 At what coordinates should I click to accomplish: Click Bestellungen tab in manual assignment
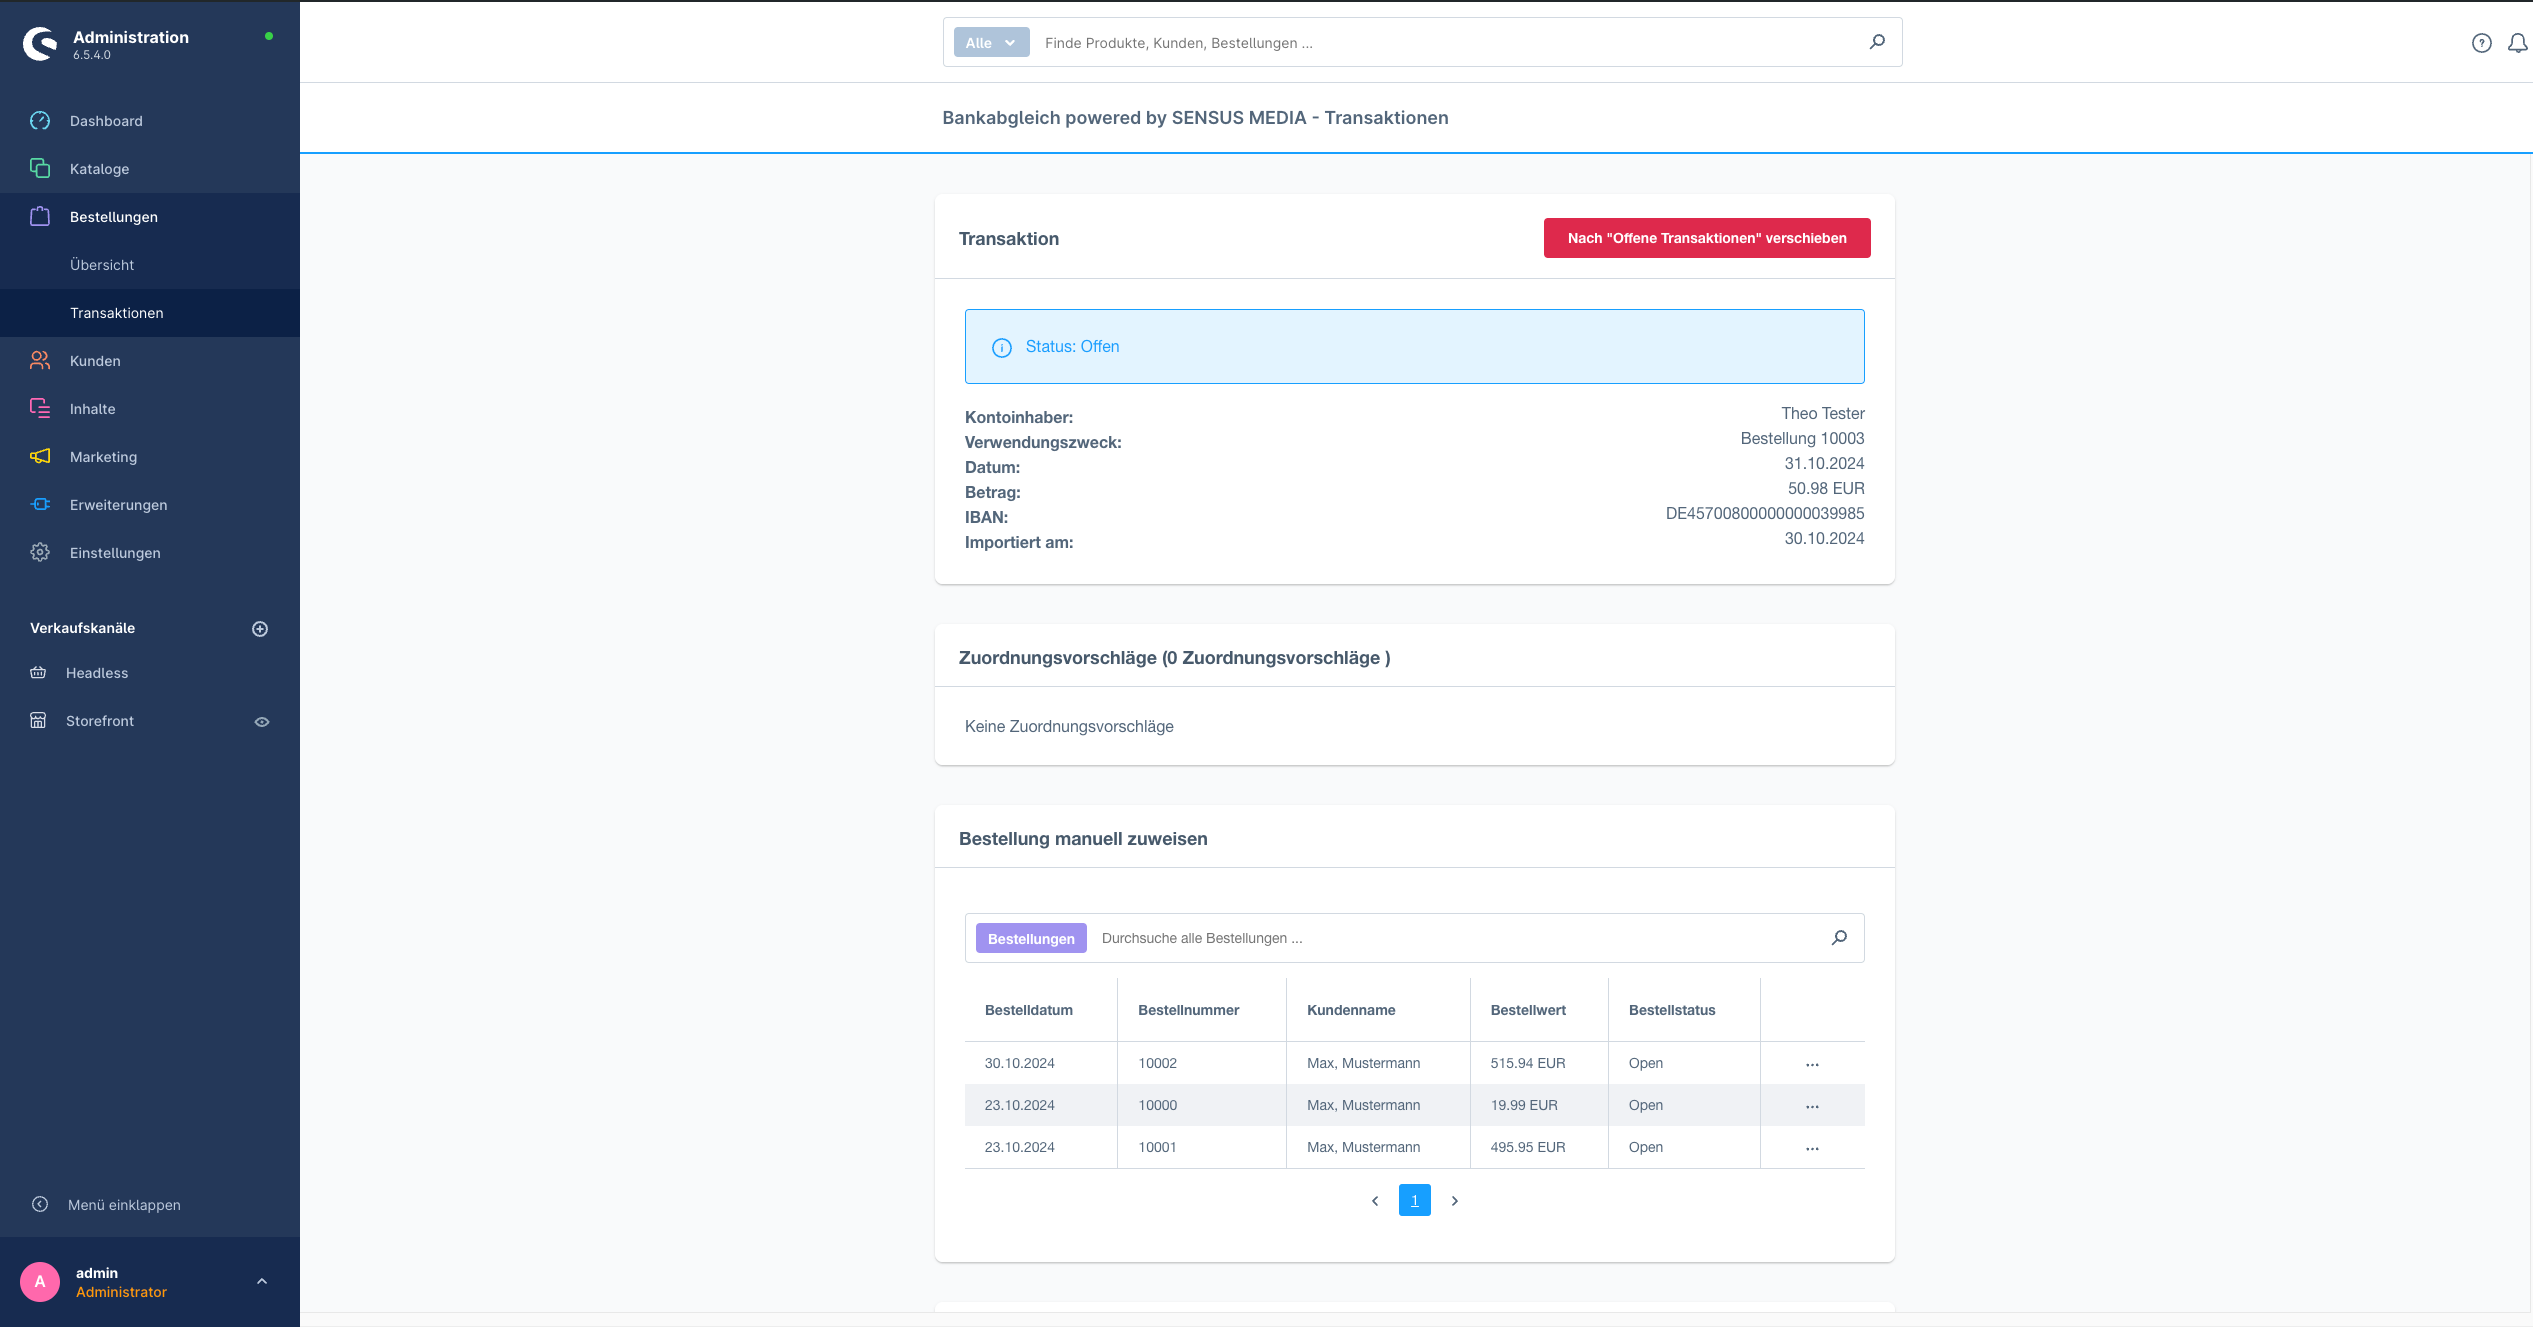tap(1030, 937)
